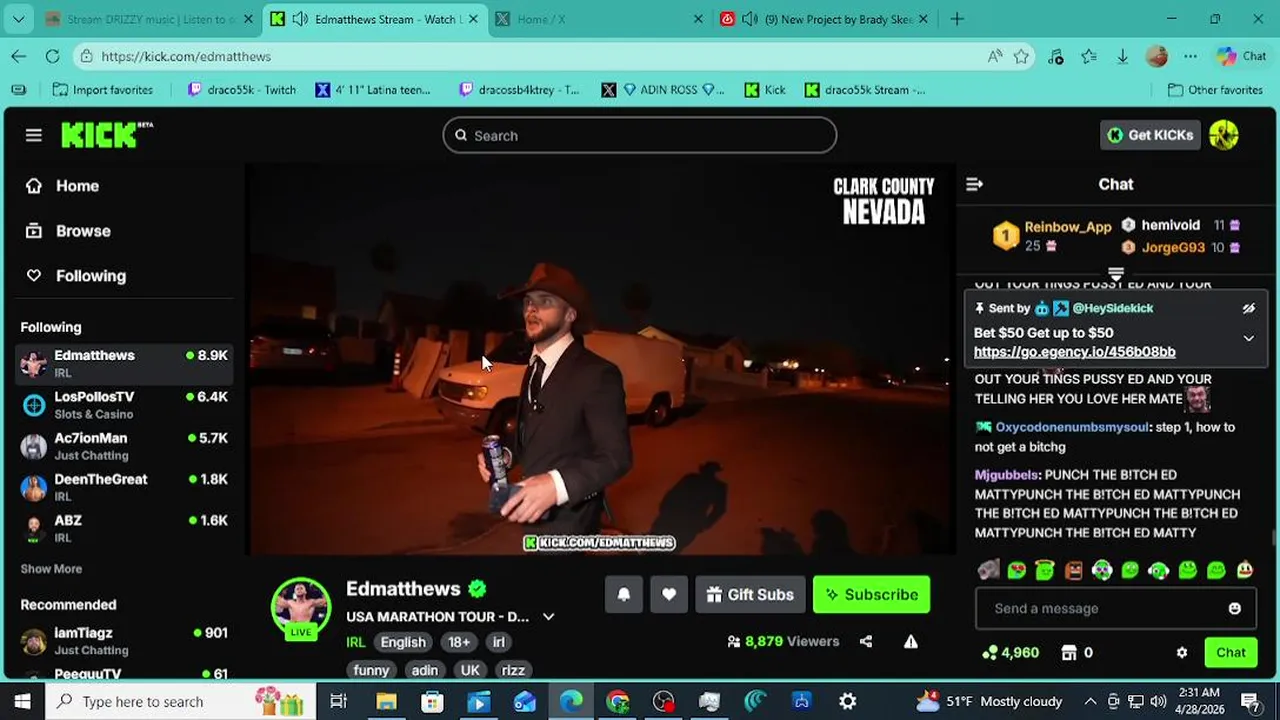Select the 18+ tag
The height and width of the screenshot is (720, 1280).
[x=459, y=642]
